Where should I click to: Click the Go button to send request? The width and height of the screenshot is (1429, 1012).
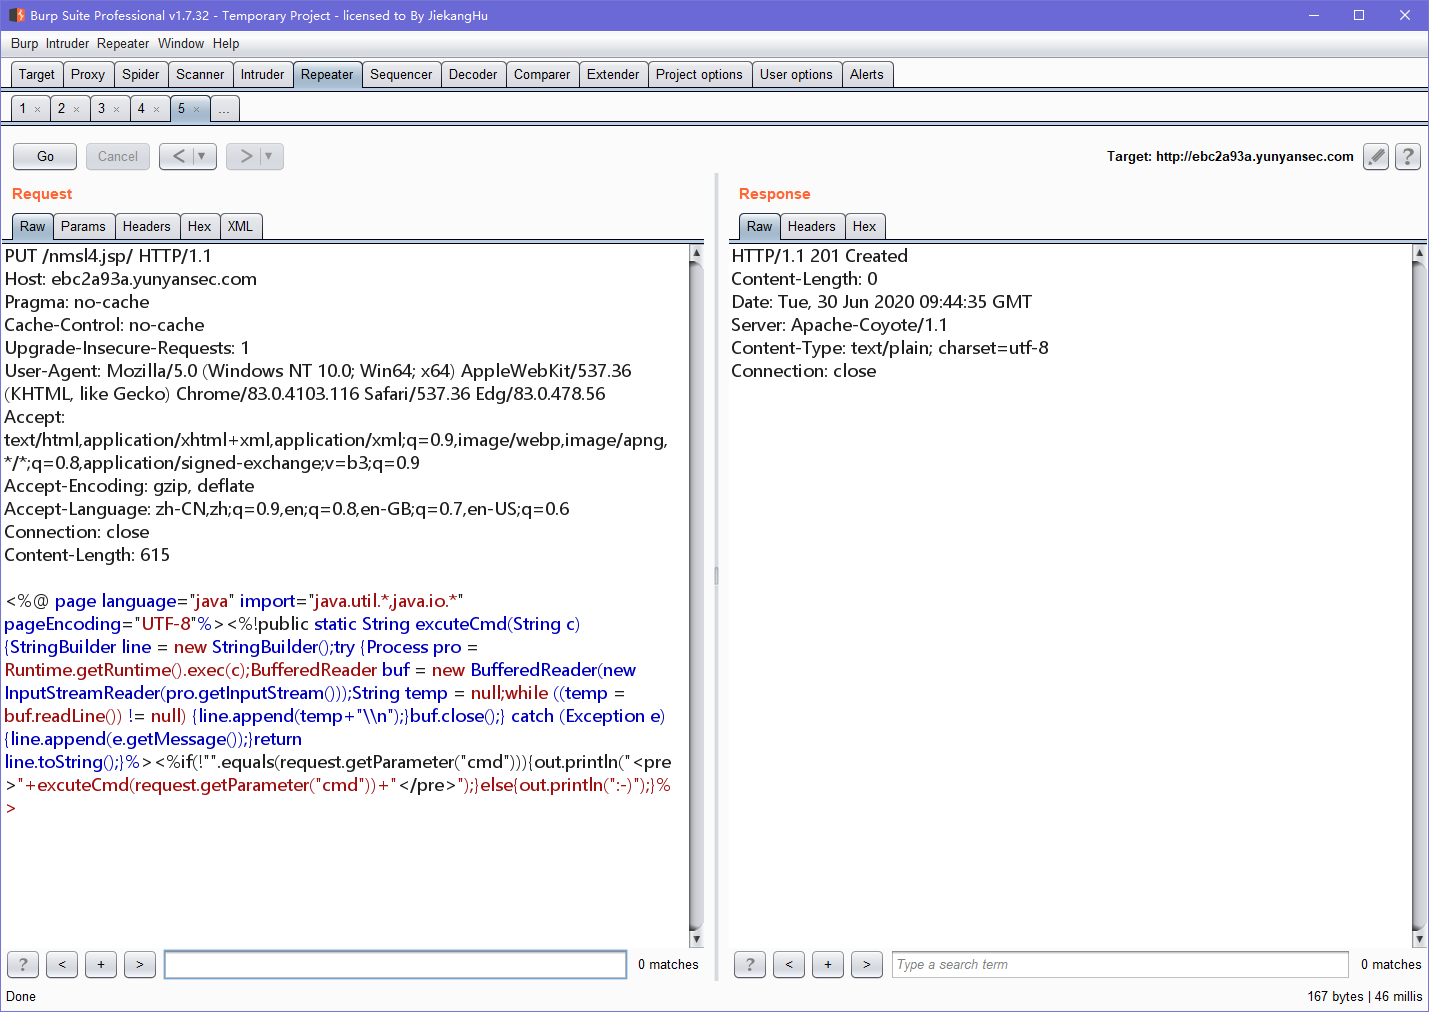[45, 156]
